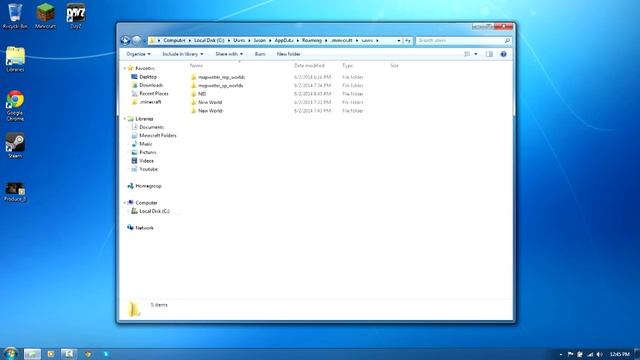Viewport: 640px width, 360px height.
Task: Click Roaming in the address breadcrumb
Action: [312, 40]
